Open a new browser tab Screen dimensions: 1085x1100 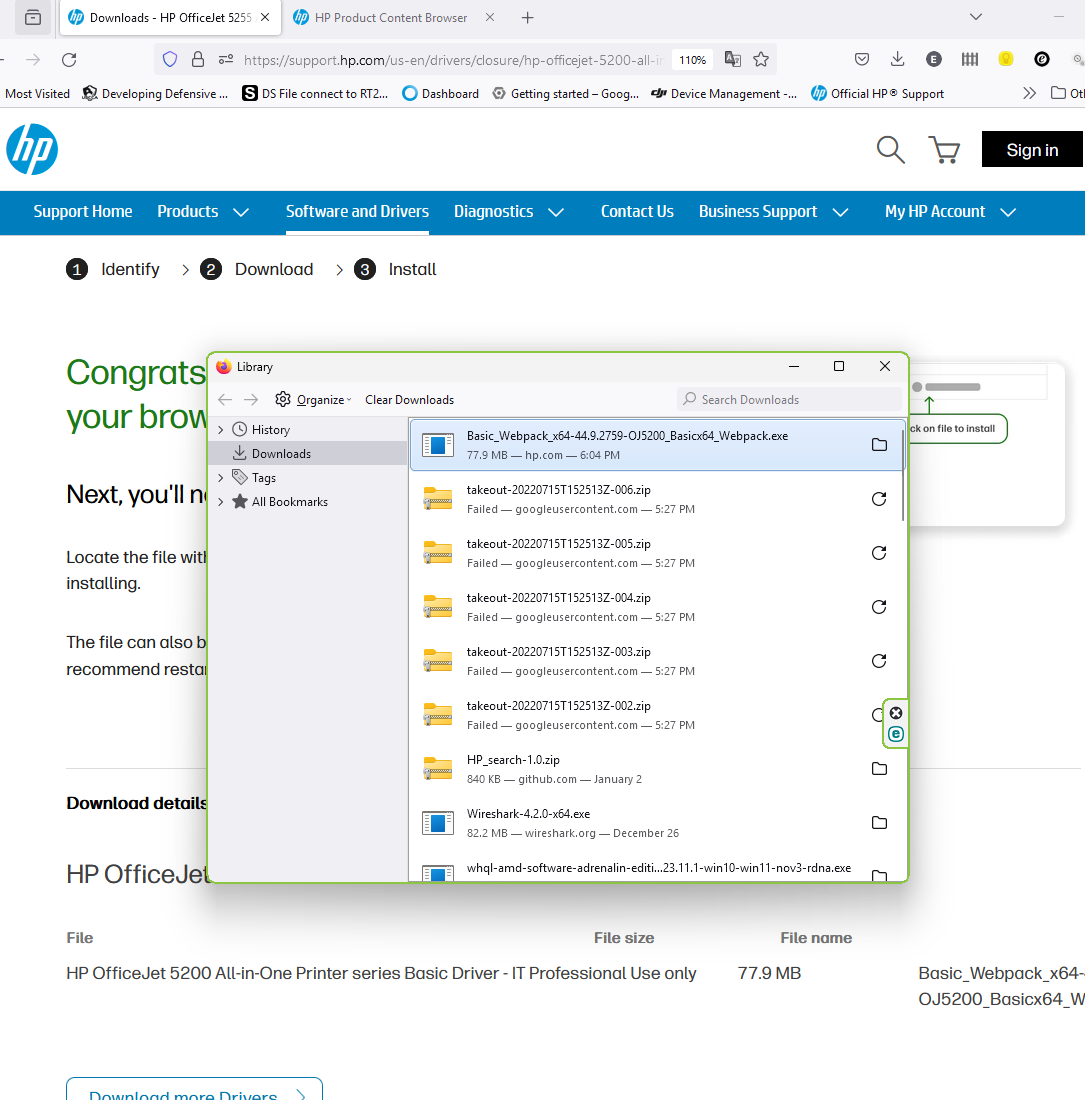click(527, 18)
